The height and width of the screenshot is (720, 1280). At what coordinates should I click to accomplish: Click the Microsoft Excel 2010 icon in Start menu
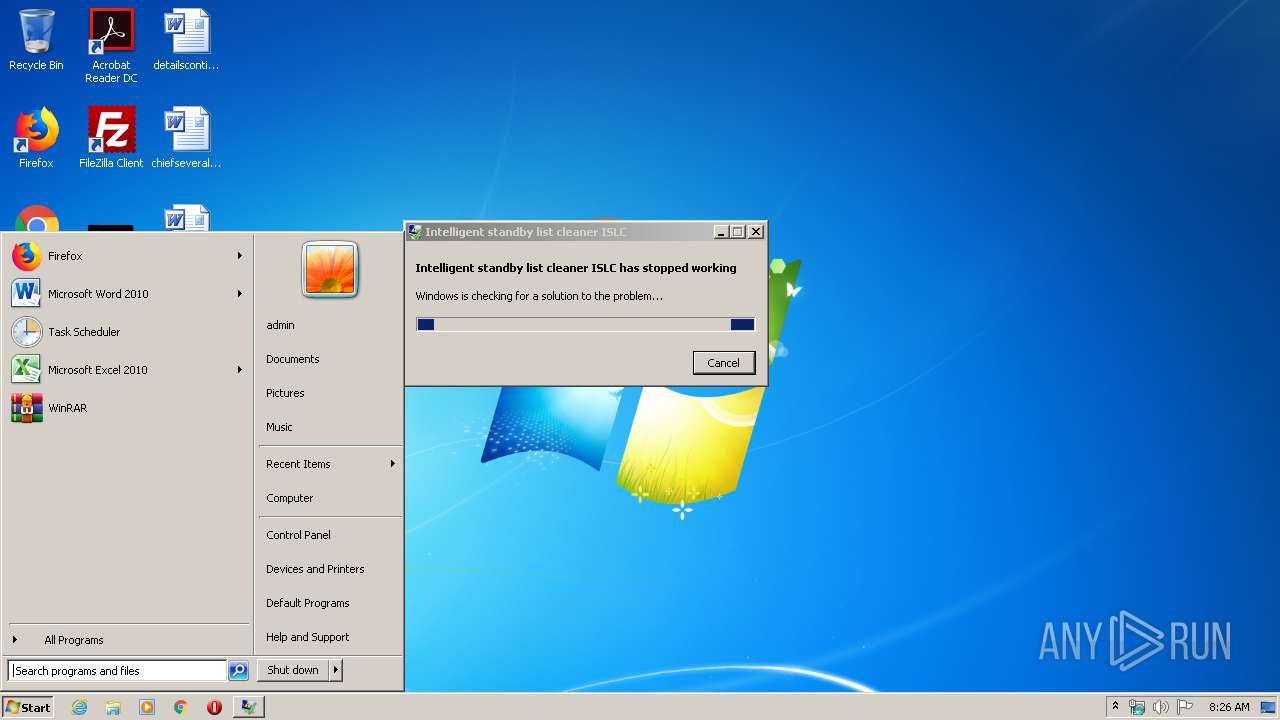click(x=27, y=370)
